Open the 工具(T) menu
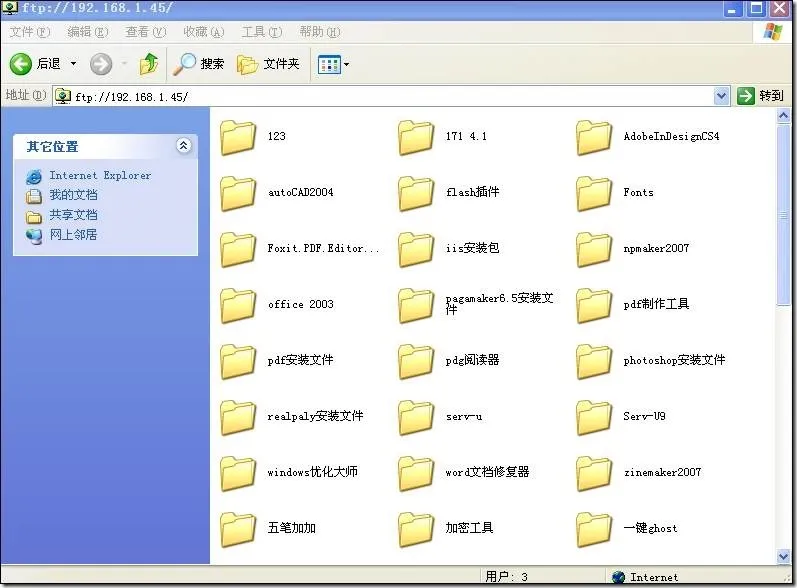Viewport: 797px width, 588px height. point(262,32)
